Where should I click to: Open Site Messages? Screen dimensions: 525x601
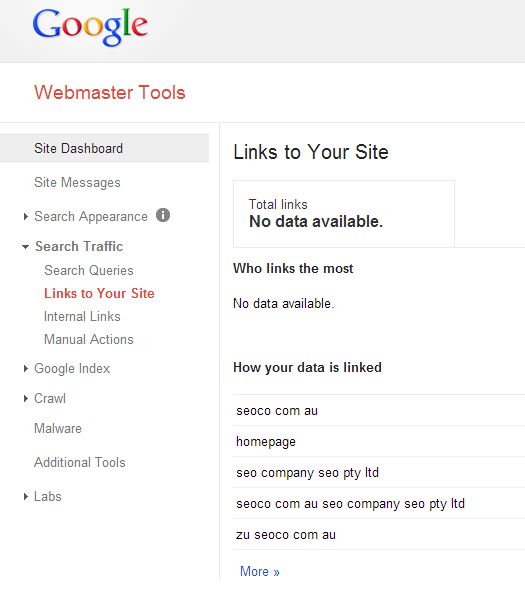click(x=77, y=182)
